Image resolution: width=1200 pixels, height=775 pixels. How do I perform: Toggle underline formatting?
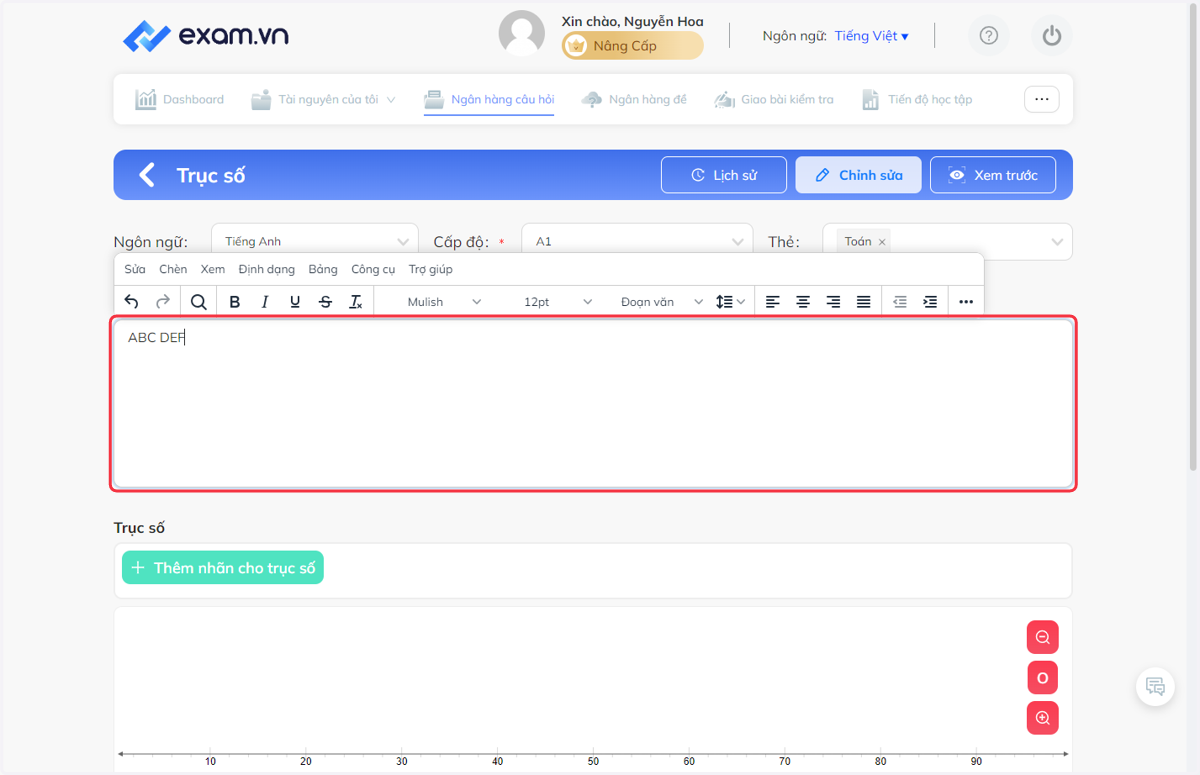pyautogui.click(x=295, y=301)
